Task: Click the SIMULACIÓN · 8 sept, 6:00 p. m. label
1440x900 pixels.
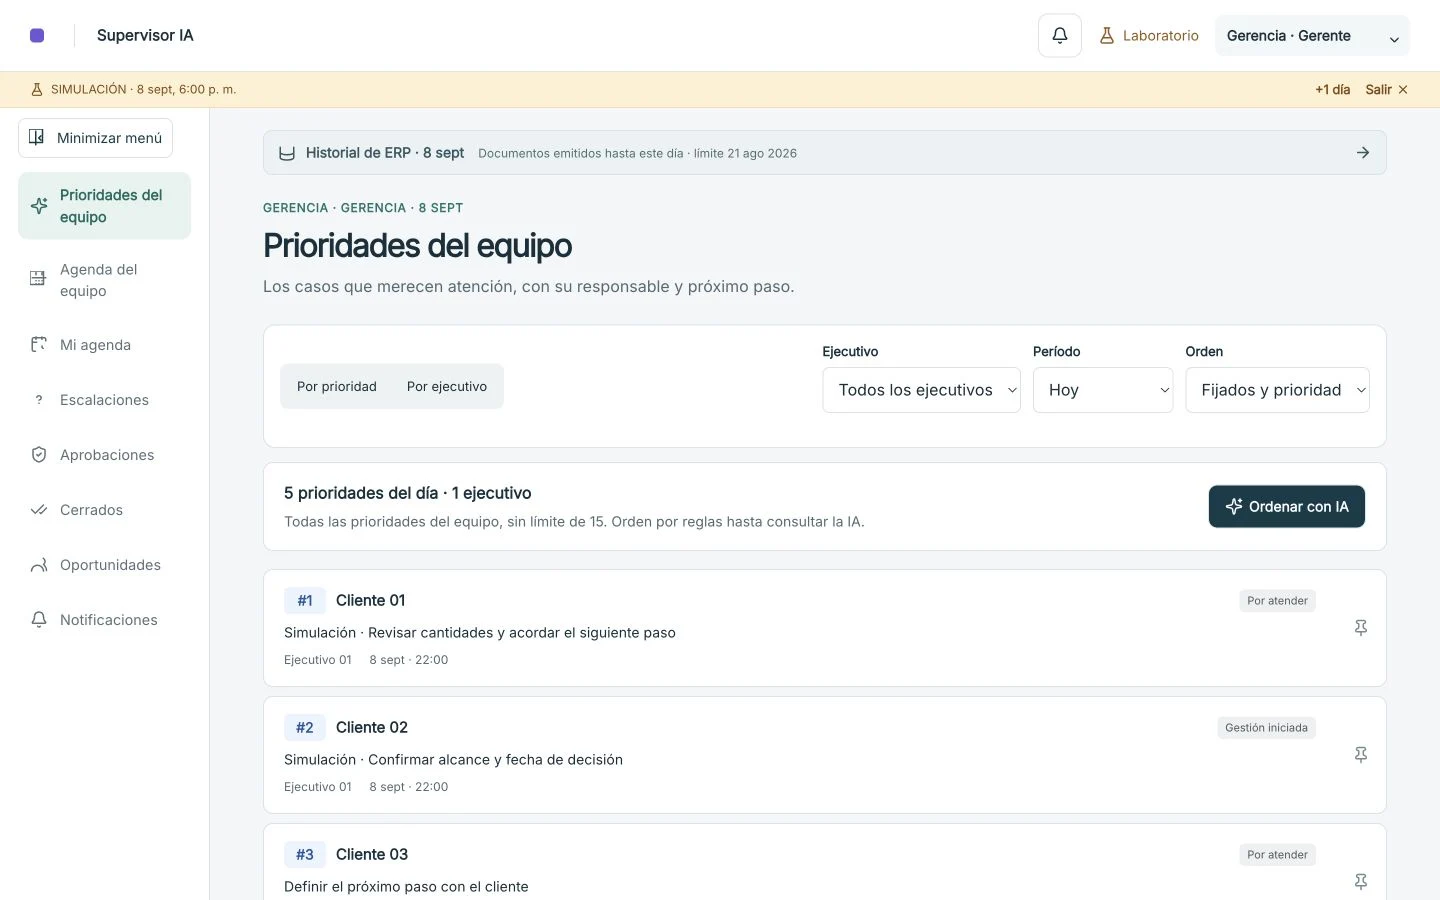Action: [x=143, y=90]
